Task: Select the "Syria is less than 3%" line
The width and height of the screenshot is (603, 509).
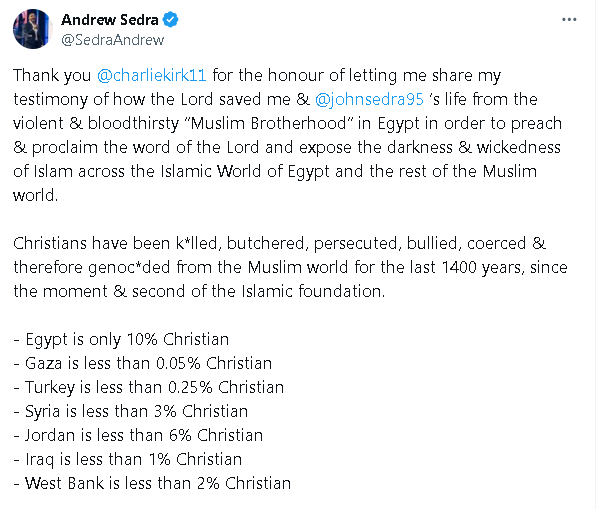Action: [x=130, y=411]
